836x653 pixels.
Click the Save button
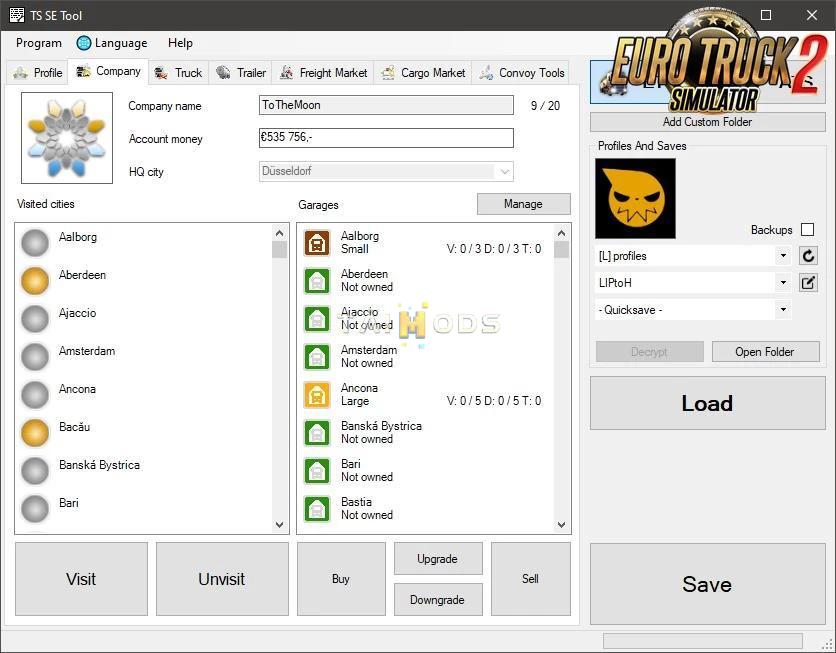click(x=708, y=584)
